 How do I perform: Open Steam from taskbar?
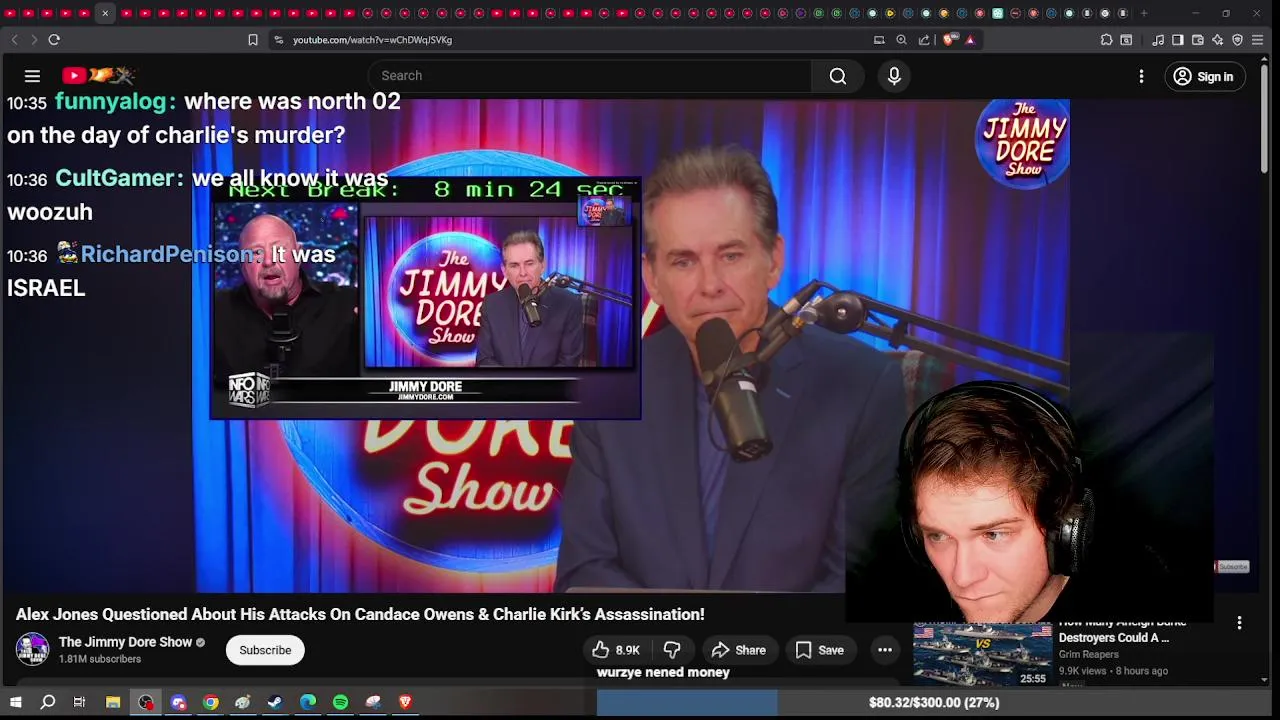(275, 702)
